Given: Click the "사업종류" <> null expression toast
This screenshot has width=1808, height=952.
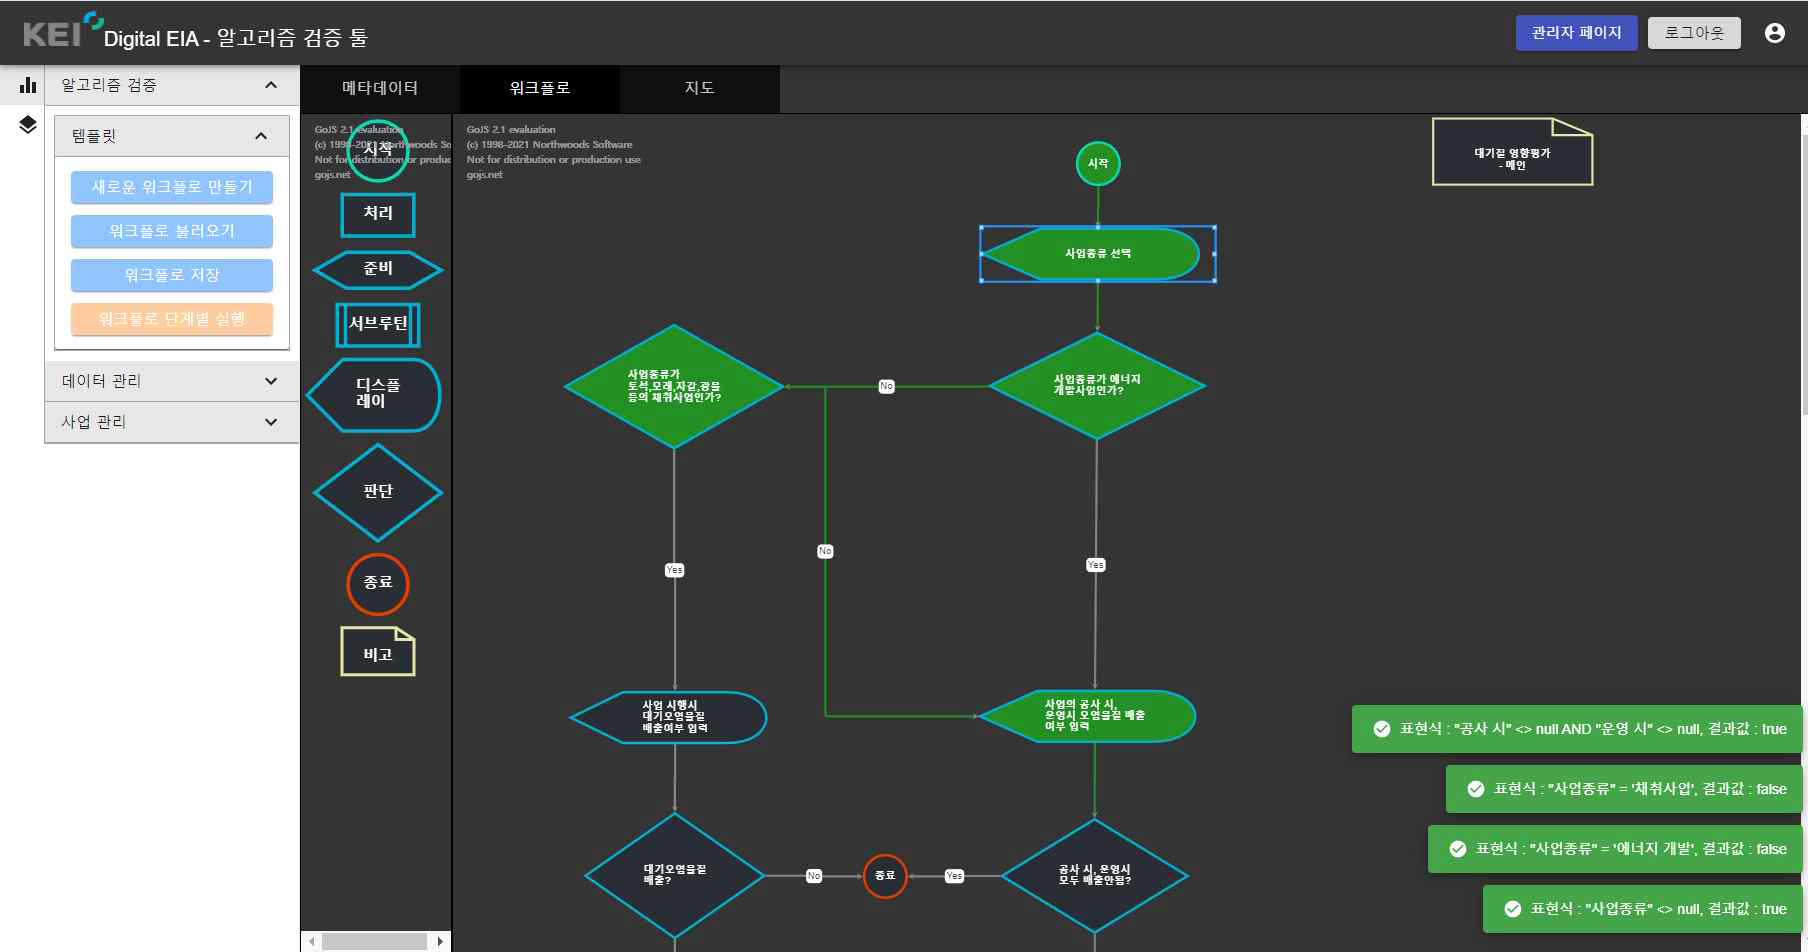Looking at the screenshot, I should [x=1643, y=909].
